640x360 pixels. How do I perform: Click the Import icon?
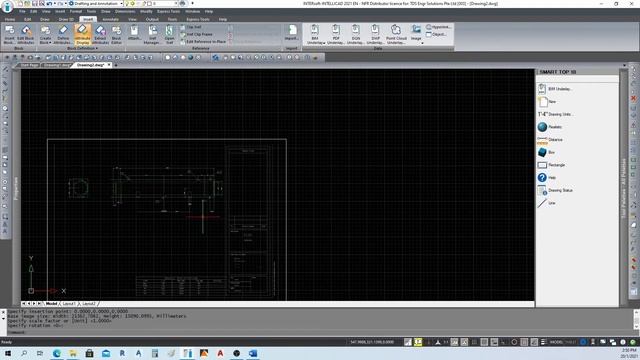point(292,33)
